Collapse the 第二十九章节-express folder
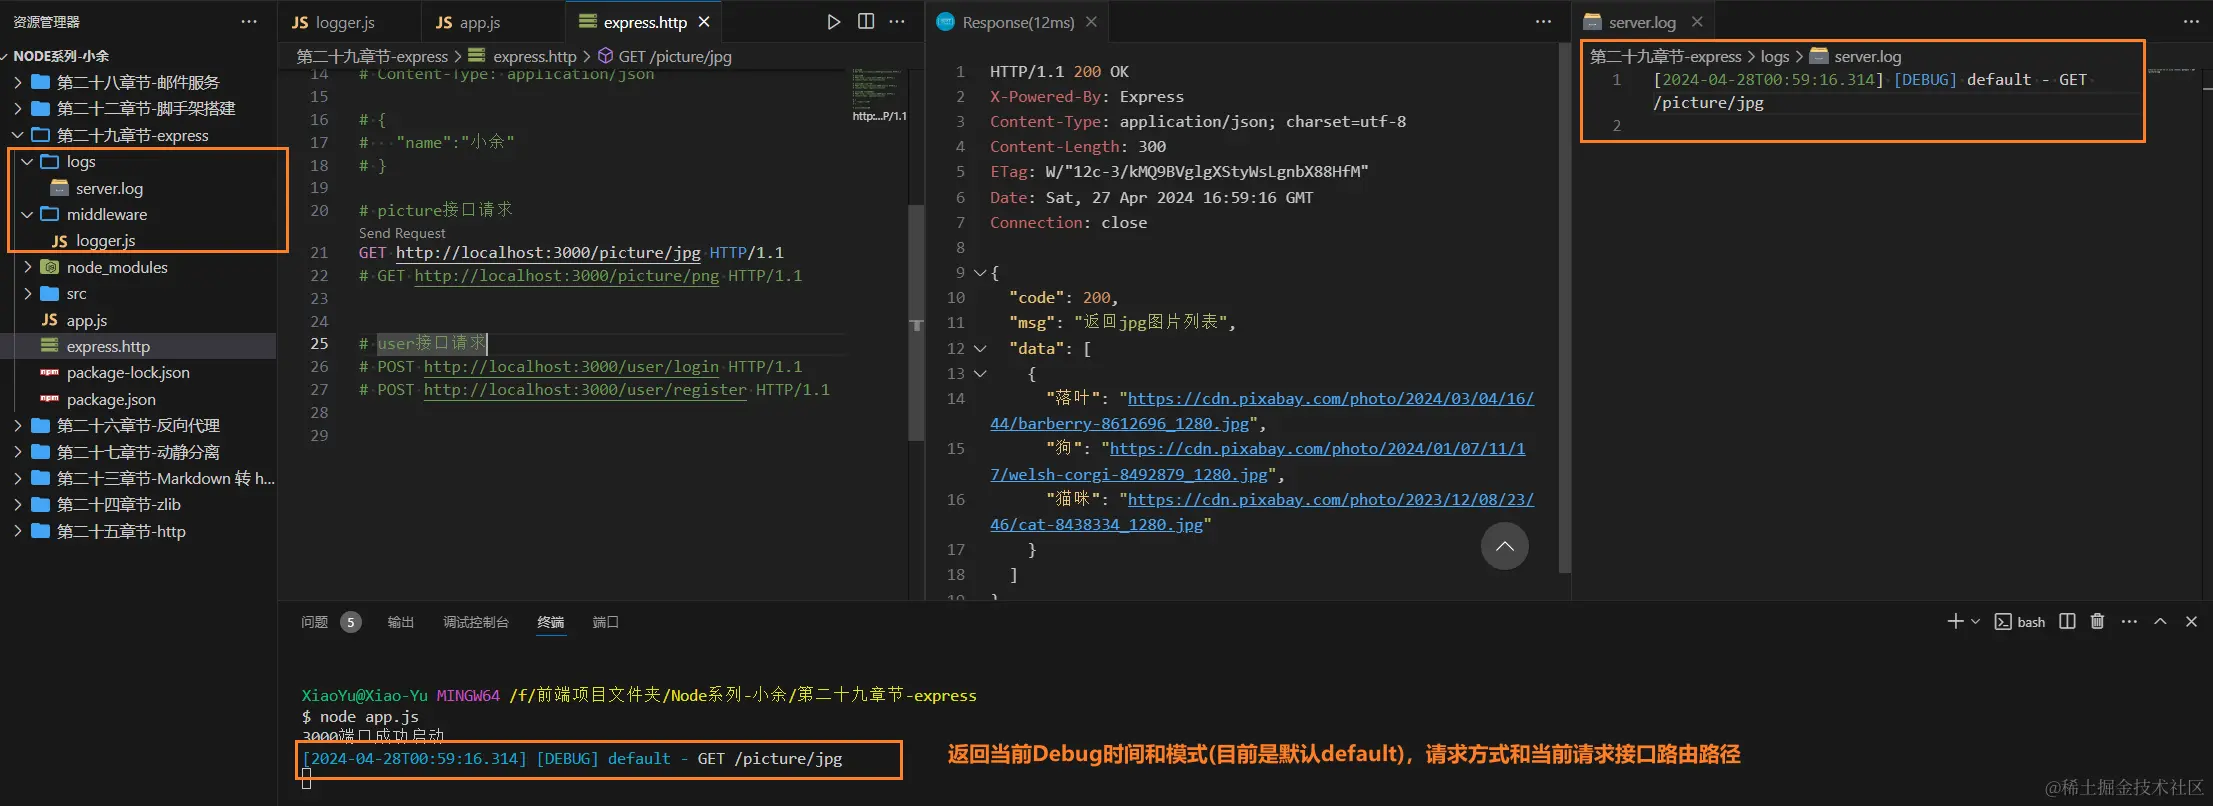 click(17, 135)
